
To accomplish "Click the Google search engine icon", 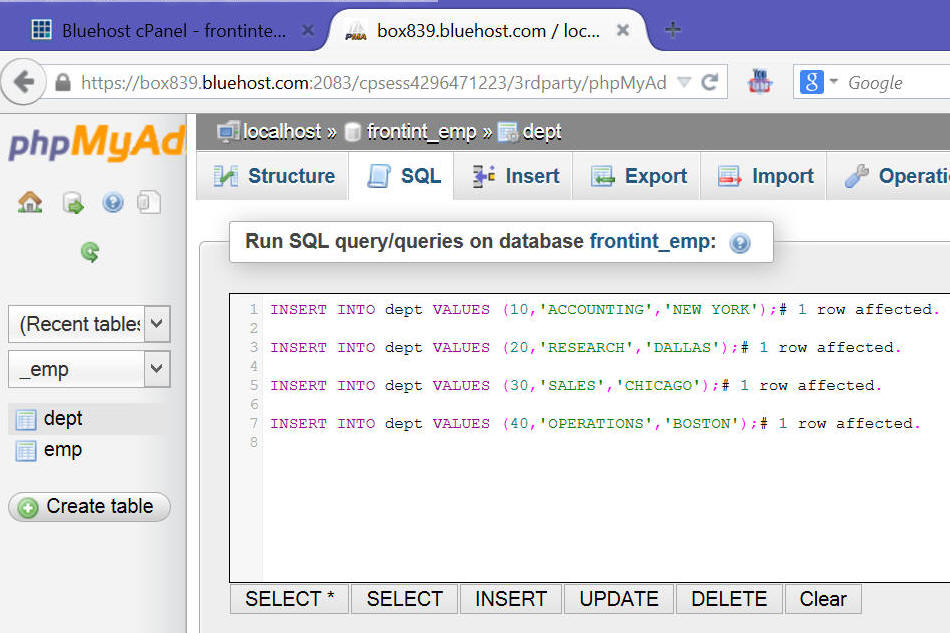I will tap(811, 82).
